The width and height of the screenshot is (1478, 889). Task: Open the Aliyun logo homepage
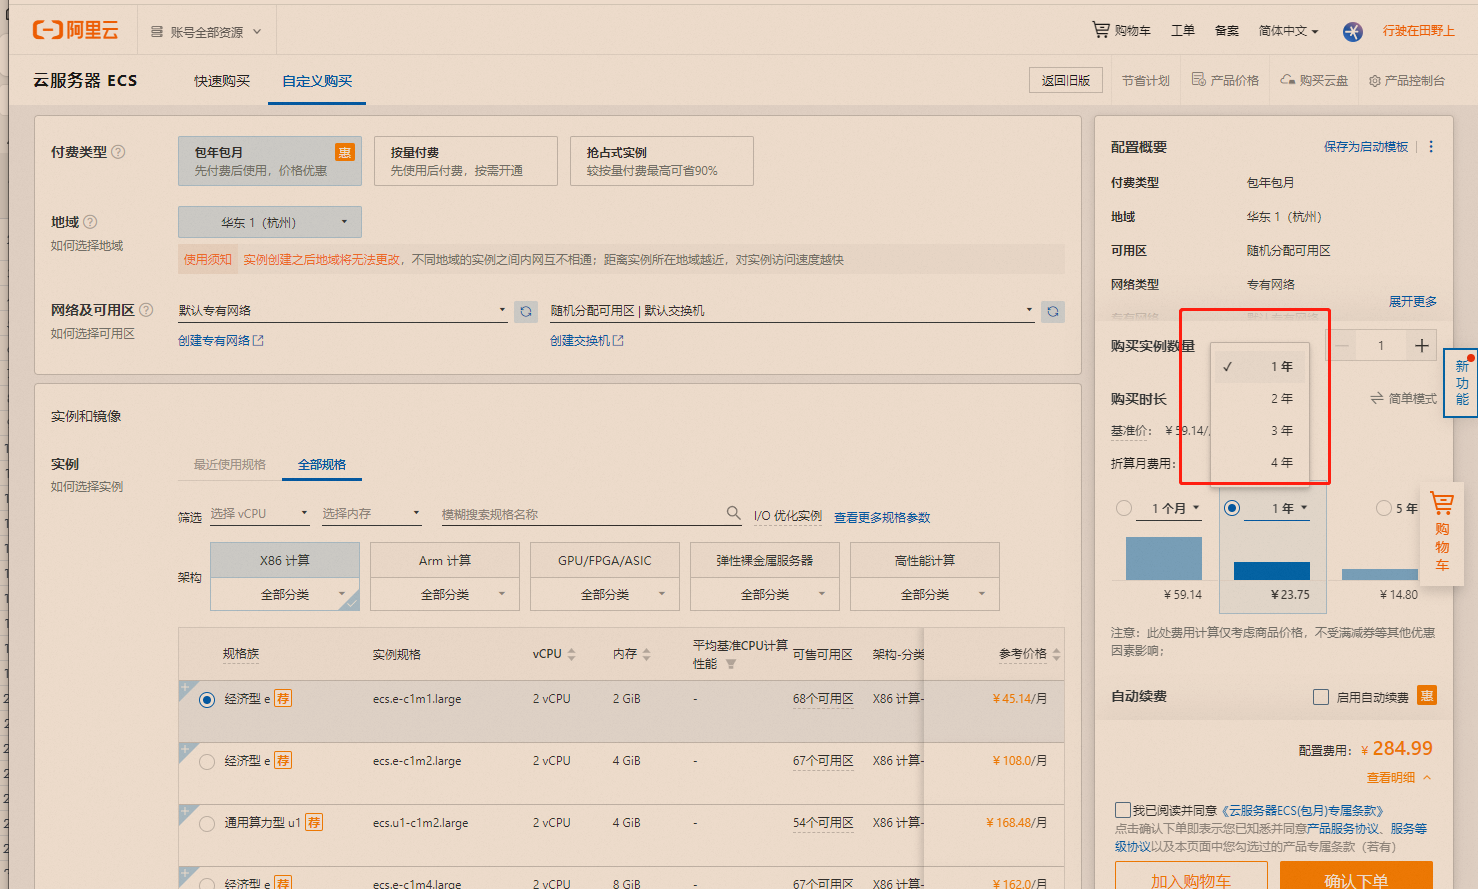click(x=76, y=30)
